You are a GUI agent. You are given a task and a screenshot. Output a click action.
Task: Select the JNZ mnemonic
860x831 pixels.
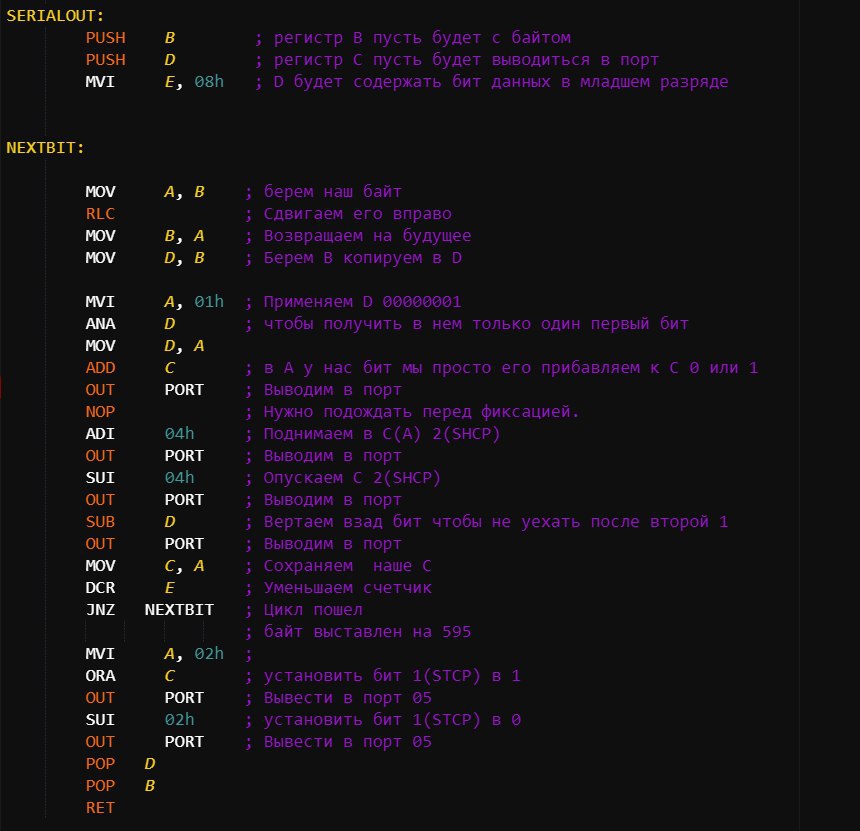pos(100,609)
